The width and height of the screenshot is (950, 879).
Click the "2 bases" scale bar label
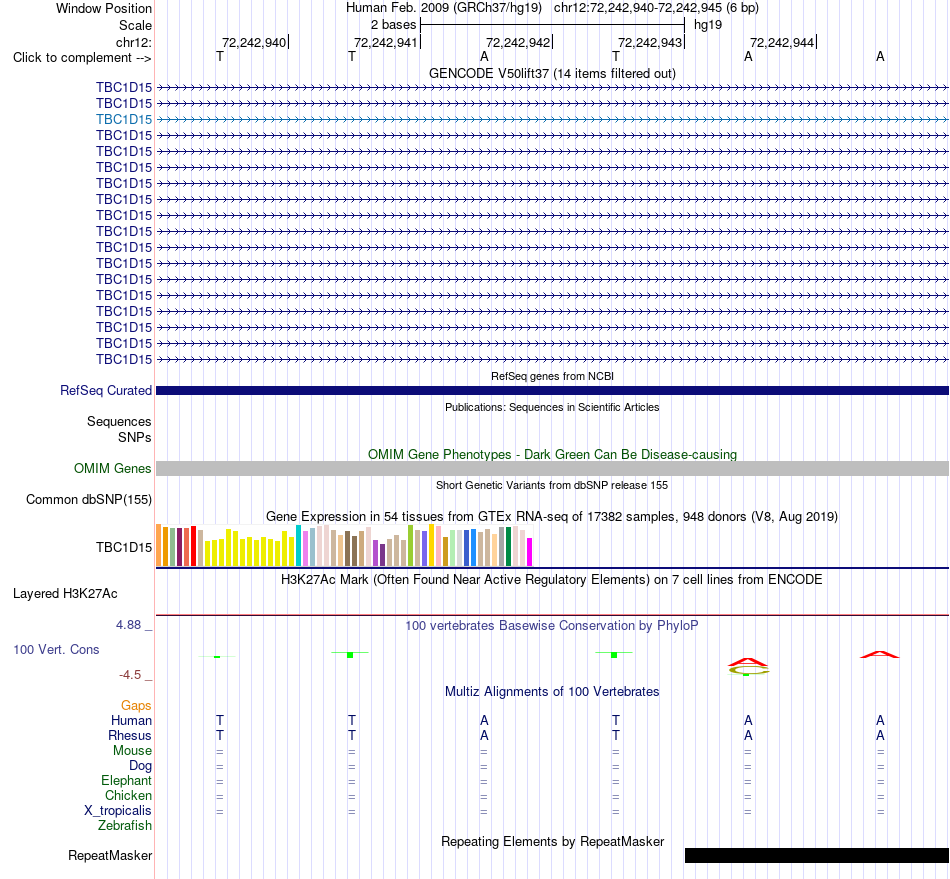(394, 25)
